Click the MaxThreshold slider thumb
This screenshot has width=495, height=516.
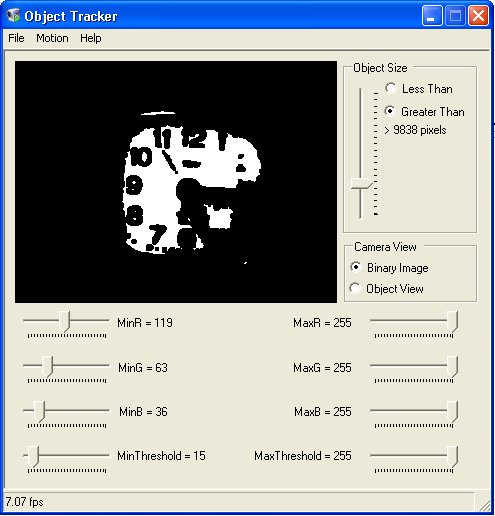(452, 457)
